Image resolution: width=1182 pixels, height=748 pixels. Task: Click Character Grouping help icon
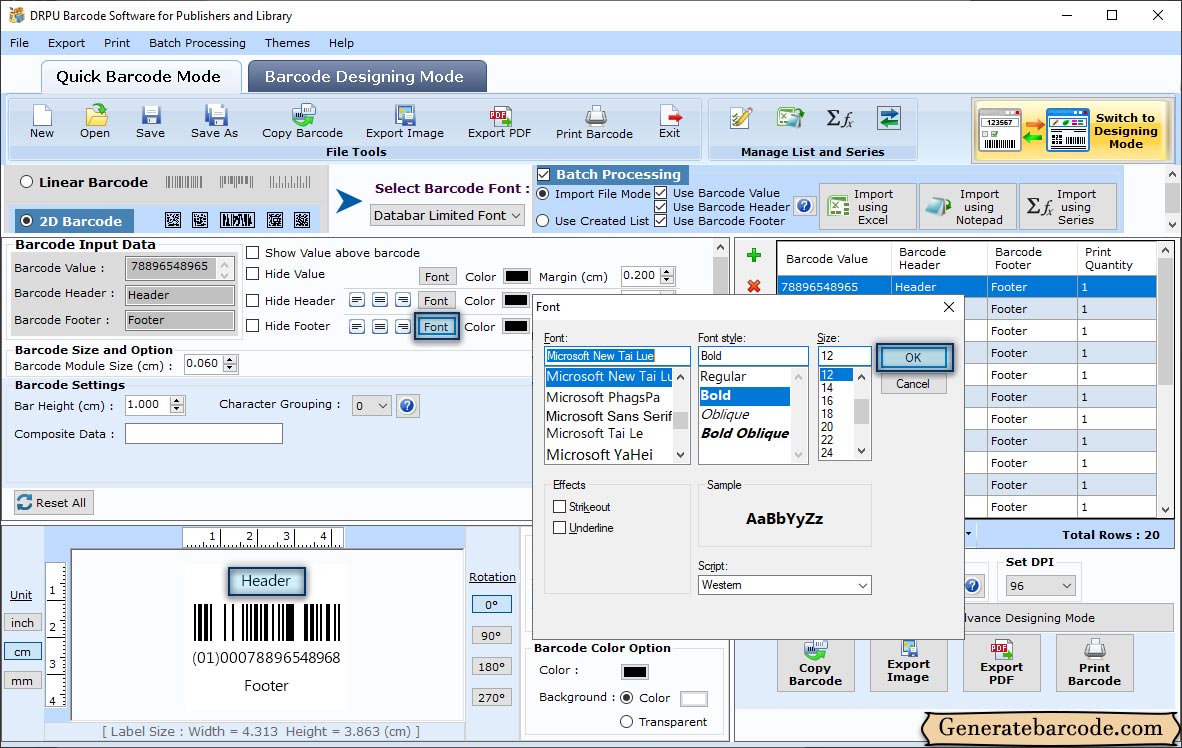pyautogui.click(x=407, y=406)
